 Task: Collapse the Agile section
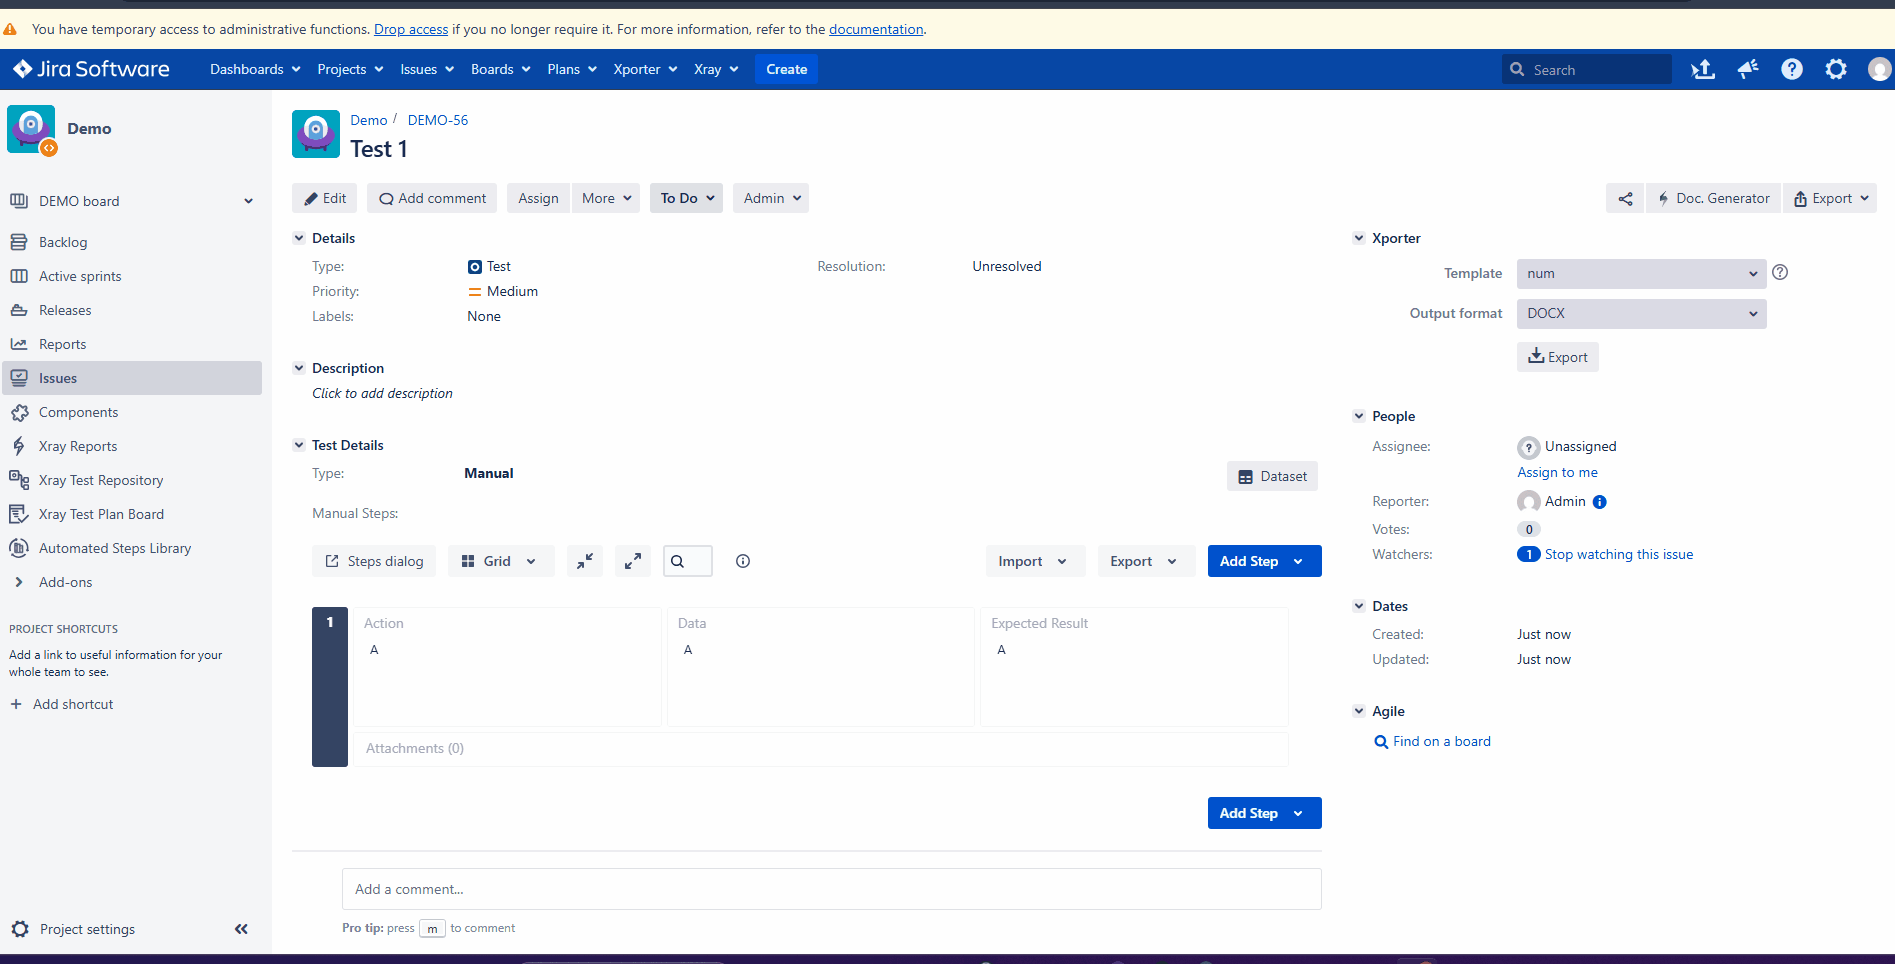coord(1359,711)
